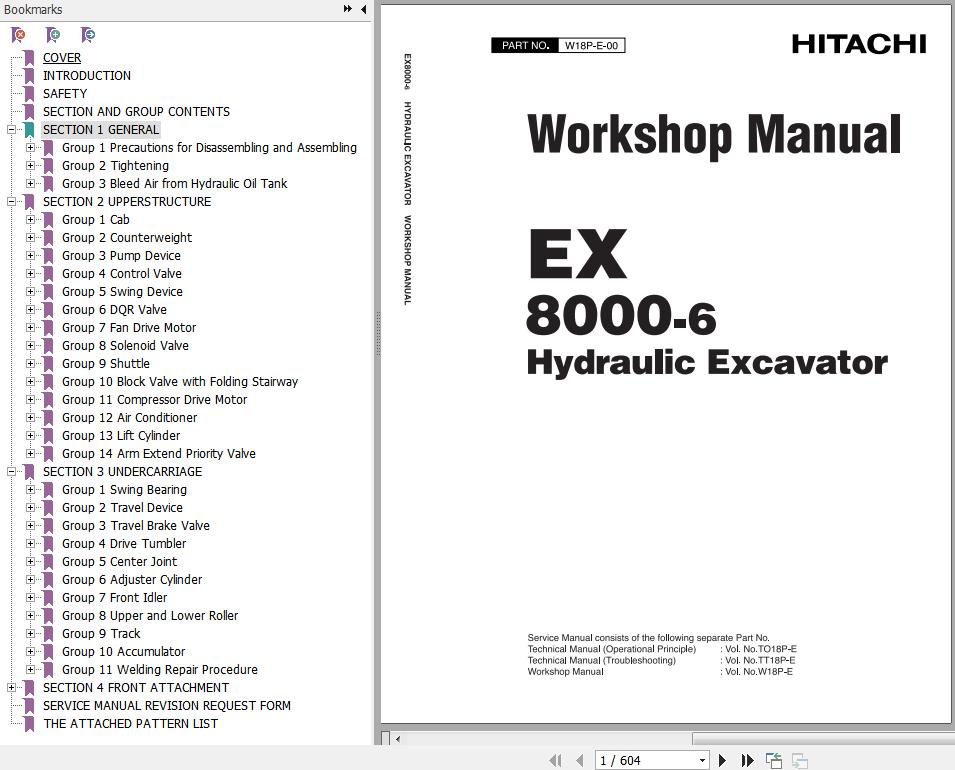Screen dimensions: 955x770
Task: Collapse SECTION 3 UNDERCARRIAGE
Action: [11, 472]
